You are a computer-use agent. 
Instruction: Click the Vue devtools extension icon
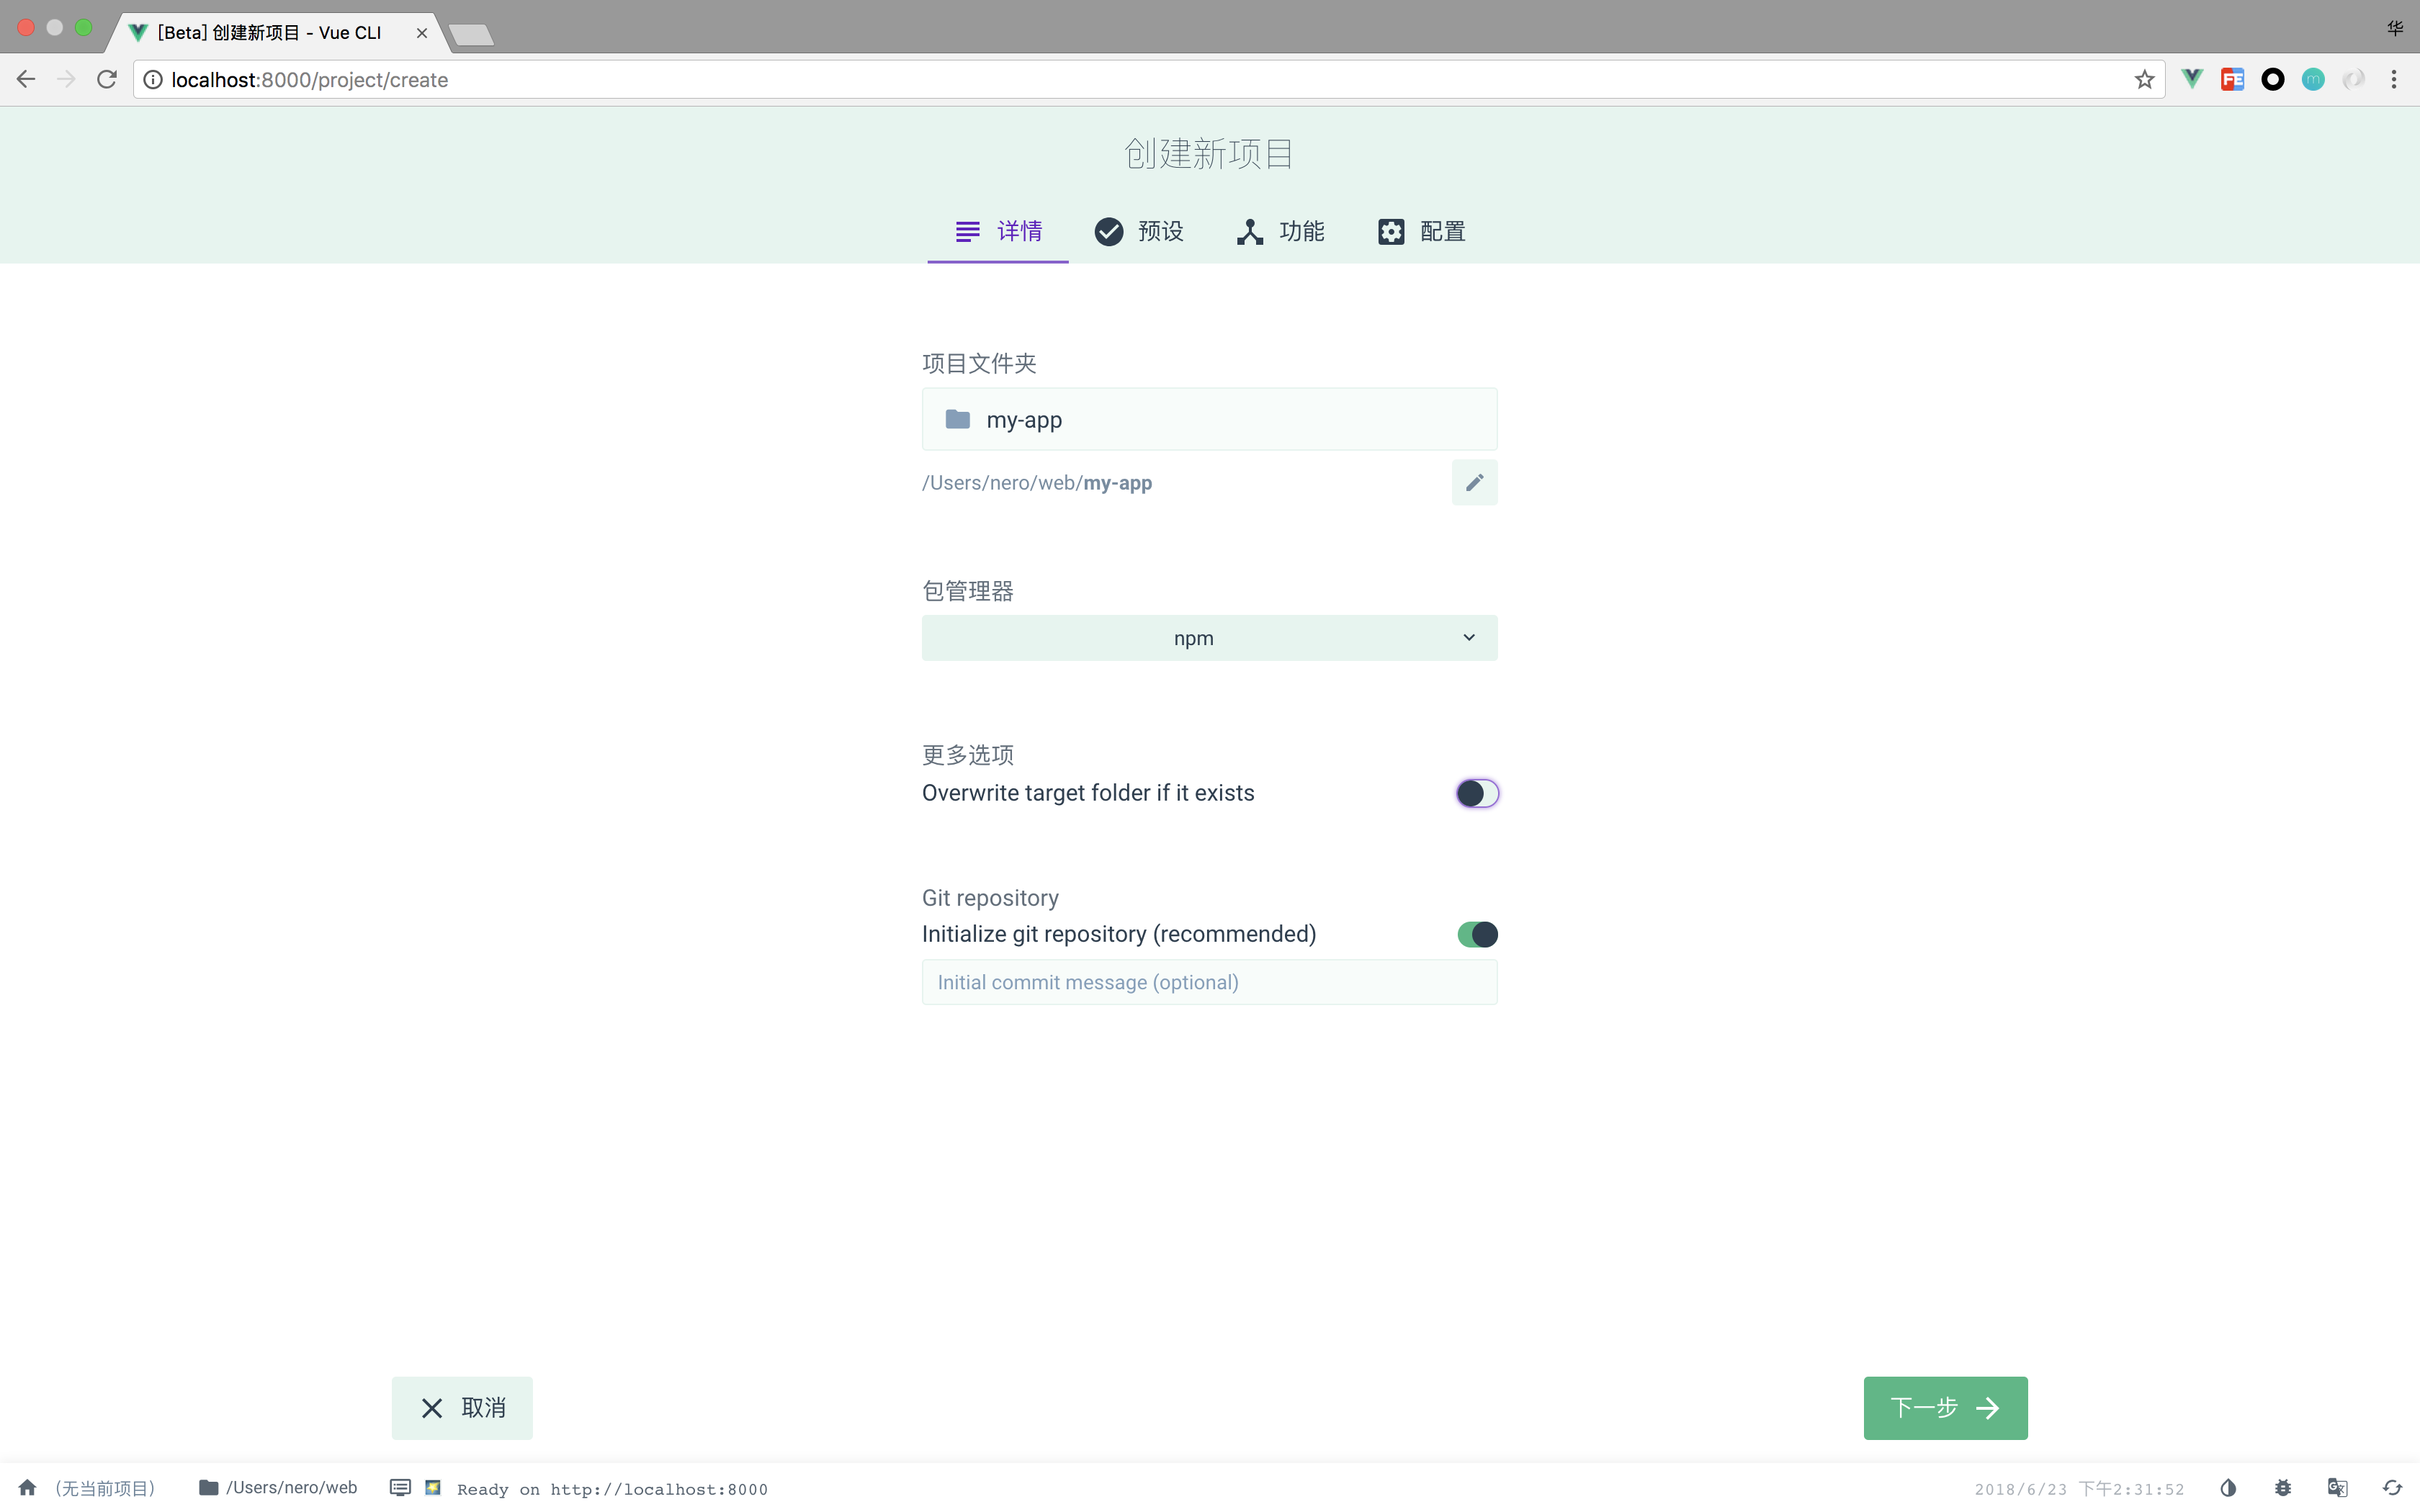(x=2190, y=79)
